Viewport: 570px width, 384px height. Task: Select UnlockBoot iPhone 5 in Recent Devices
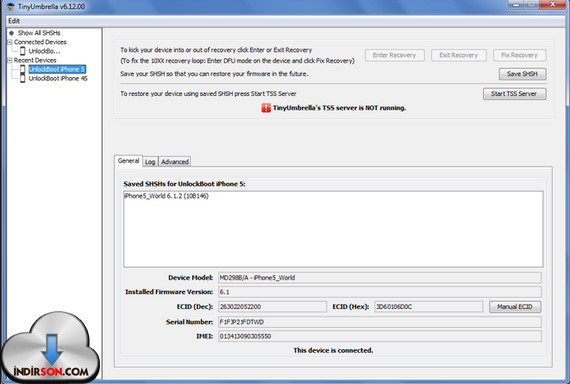(x=57, y=69)
